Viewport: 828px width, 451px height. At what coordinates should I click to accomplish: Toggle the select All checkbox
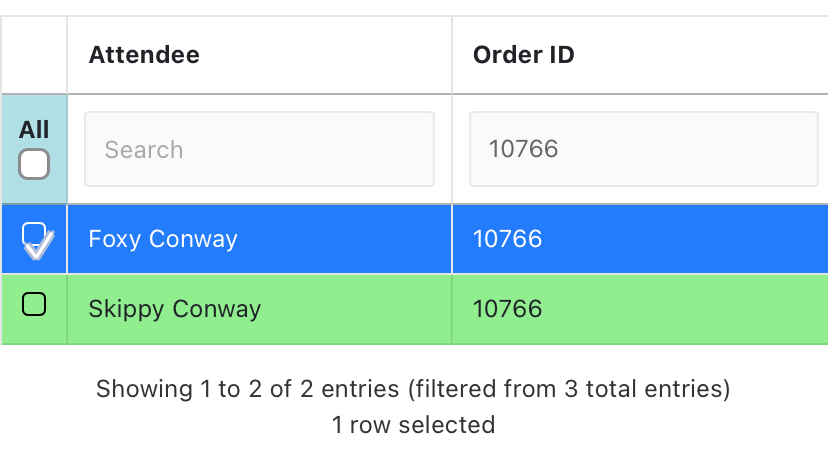click(34, 164)
